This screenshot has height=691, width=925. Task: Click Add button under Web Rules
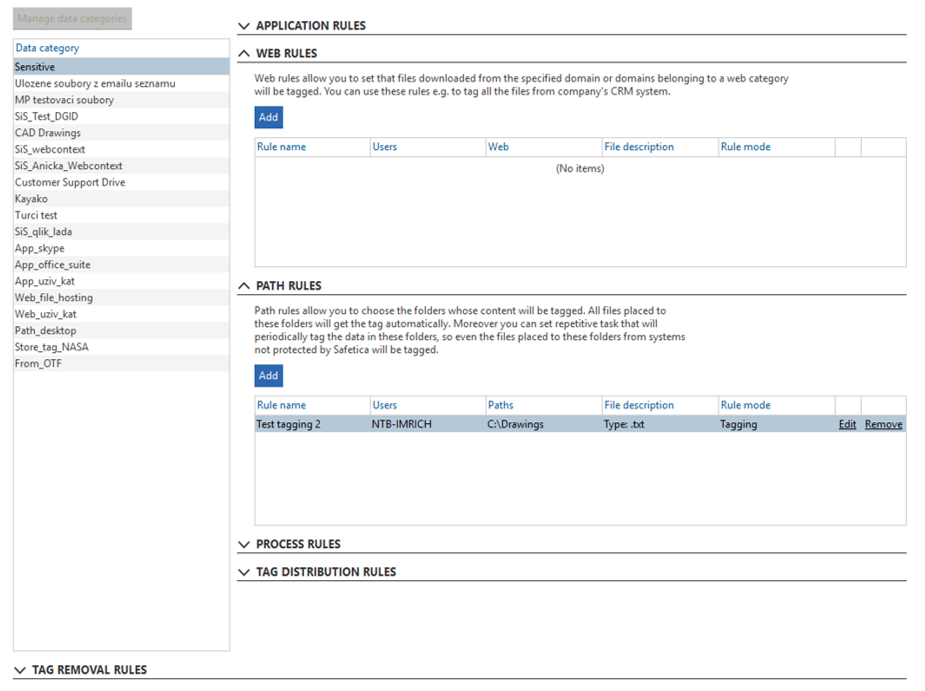click(x=268, y=117)
